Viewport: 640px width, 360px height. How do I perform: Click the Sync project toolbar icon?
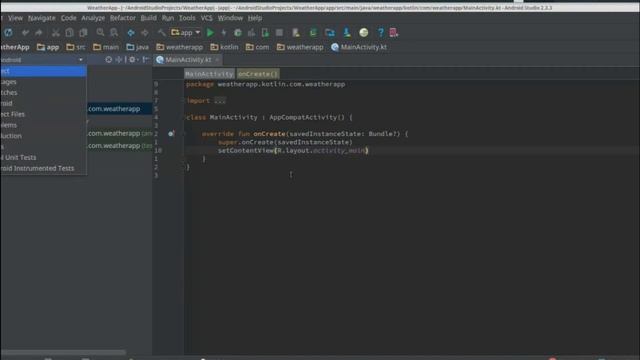coord(8,33)
